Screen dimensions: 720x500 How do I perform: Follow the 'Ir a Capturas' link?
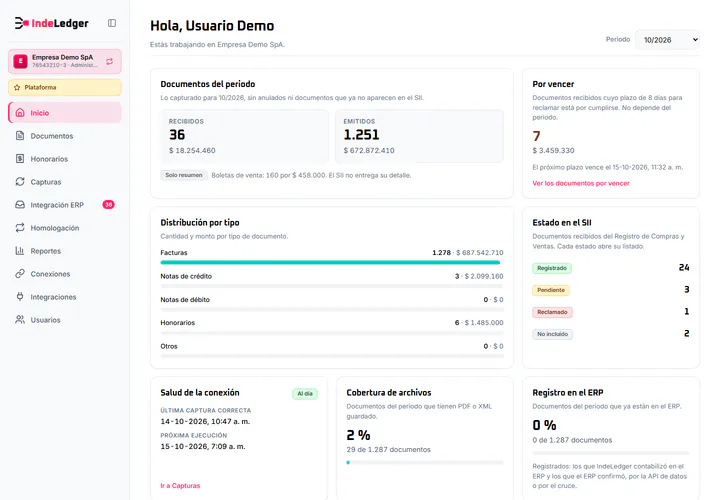pyautogui.click(x=180, y=485)
